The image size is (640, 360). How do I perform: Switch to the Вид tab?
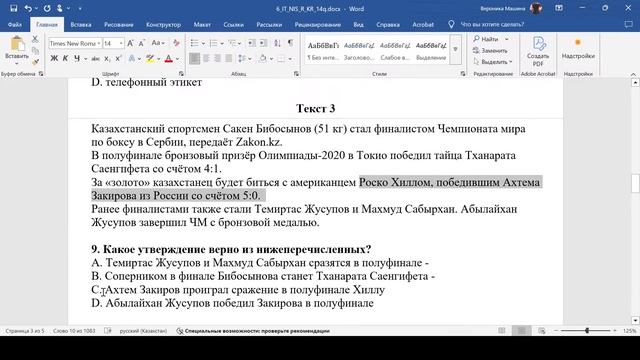[358, 24]
